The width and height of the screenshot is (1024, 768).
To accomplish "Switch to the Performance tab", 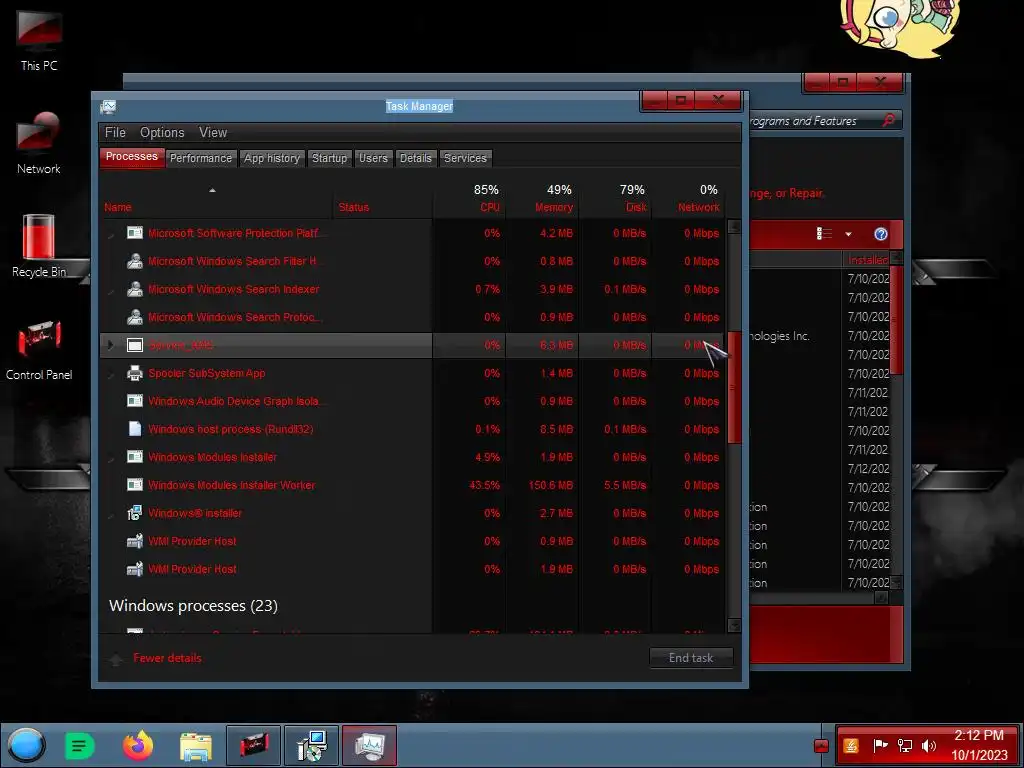I will 200,158.
